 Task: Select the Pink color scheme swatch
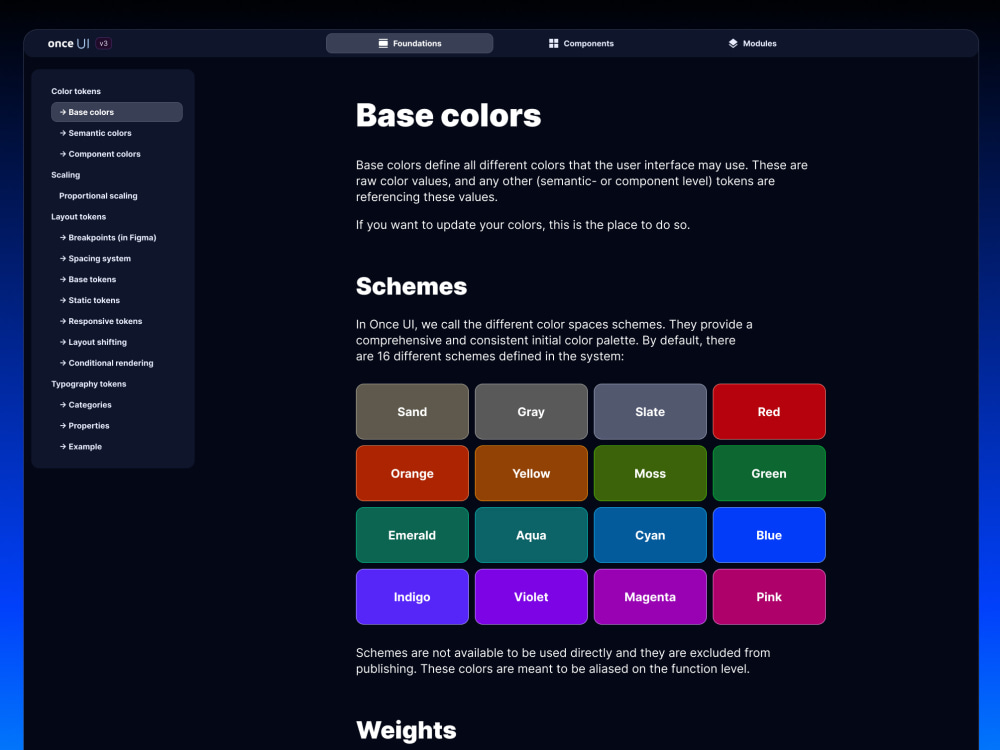coord(769,597)
